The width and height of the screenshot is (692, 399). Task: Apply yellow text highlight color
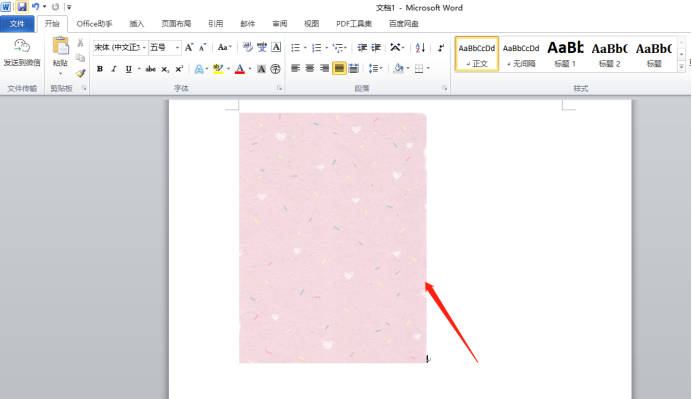(x=218, y=69)
